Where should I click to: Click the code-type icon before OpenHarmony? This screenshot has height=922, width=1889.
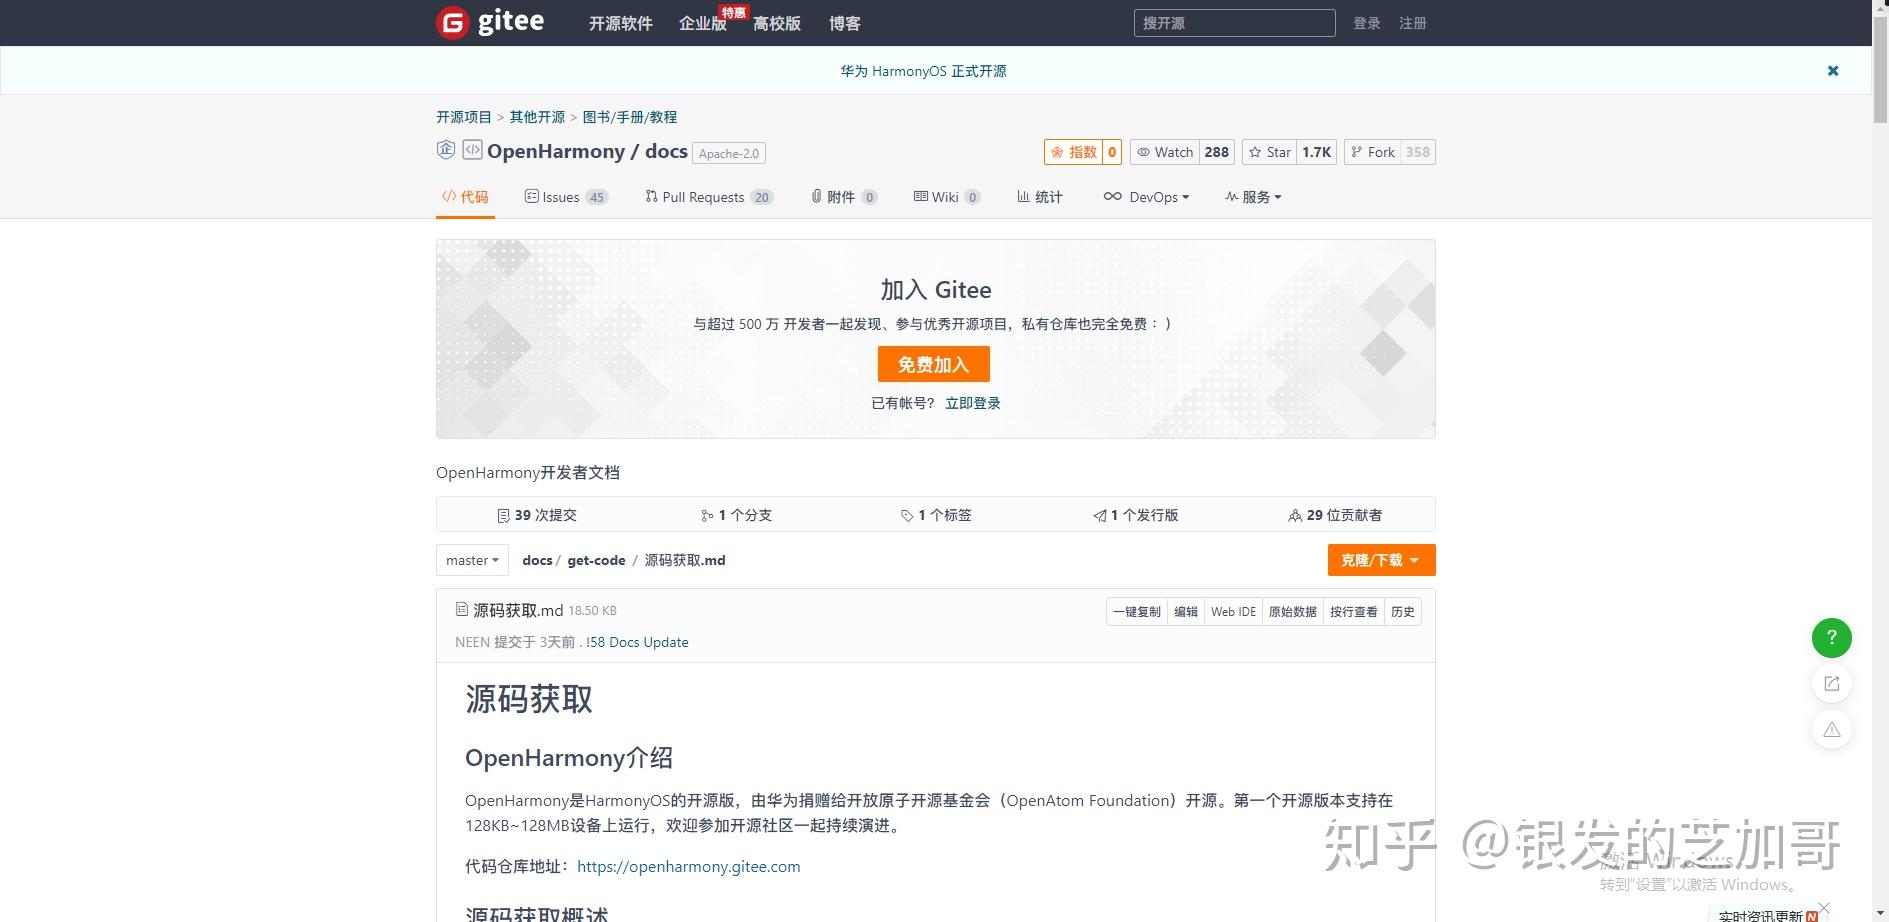tap(472, 150)
